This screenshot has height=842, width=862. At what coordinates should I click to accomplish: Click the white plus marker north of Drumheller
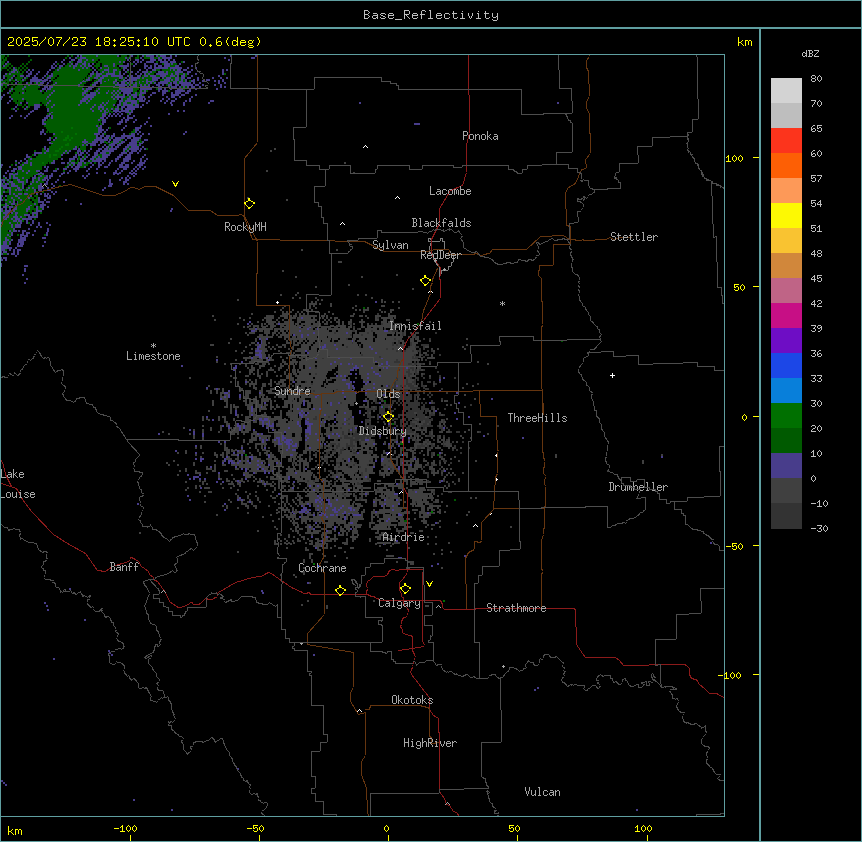pos(612,375)
